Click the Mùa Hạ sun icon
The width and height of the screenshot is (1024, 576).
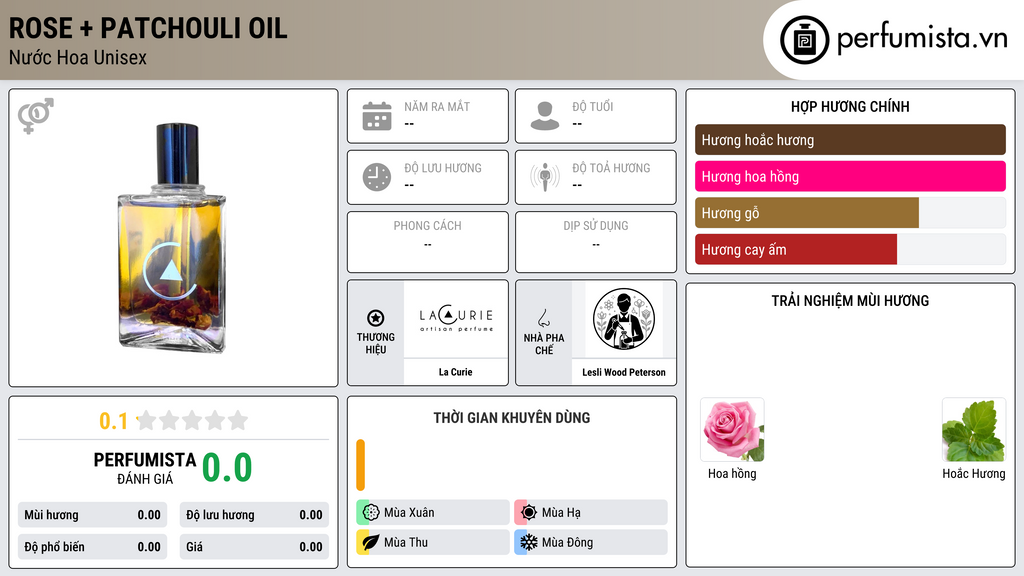pyautogui.click(x=529, y=513)
